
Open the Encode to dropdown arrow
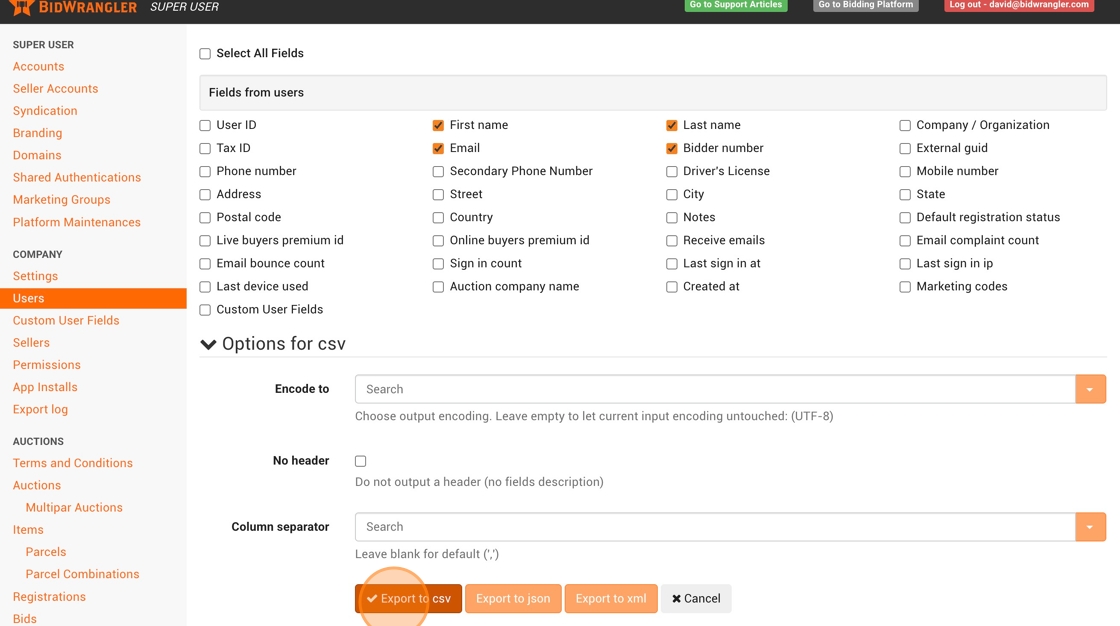[1090, 389]
